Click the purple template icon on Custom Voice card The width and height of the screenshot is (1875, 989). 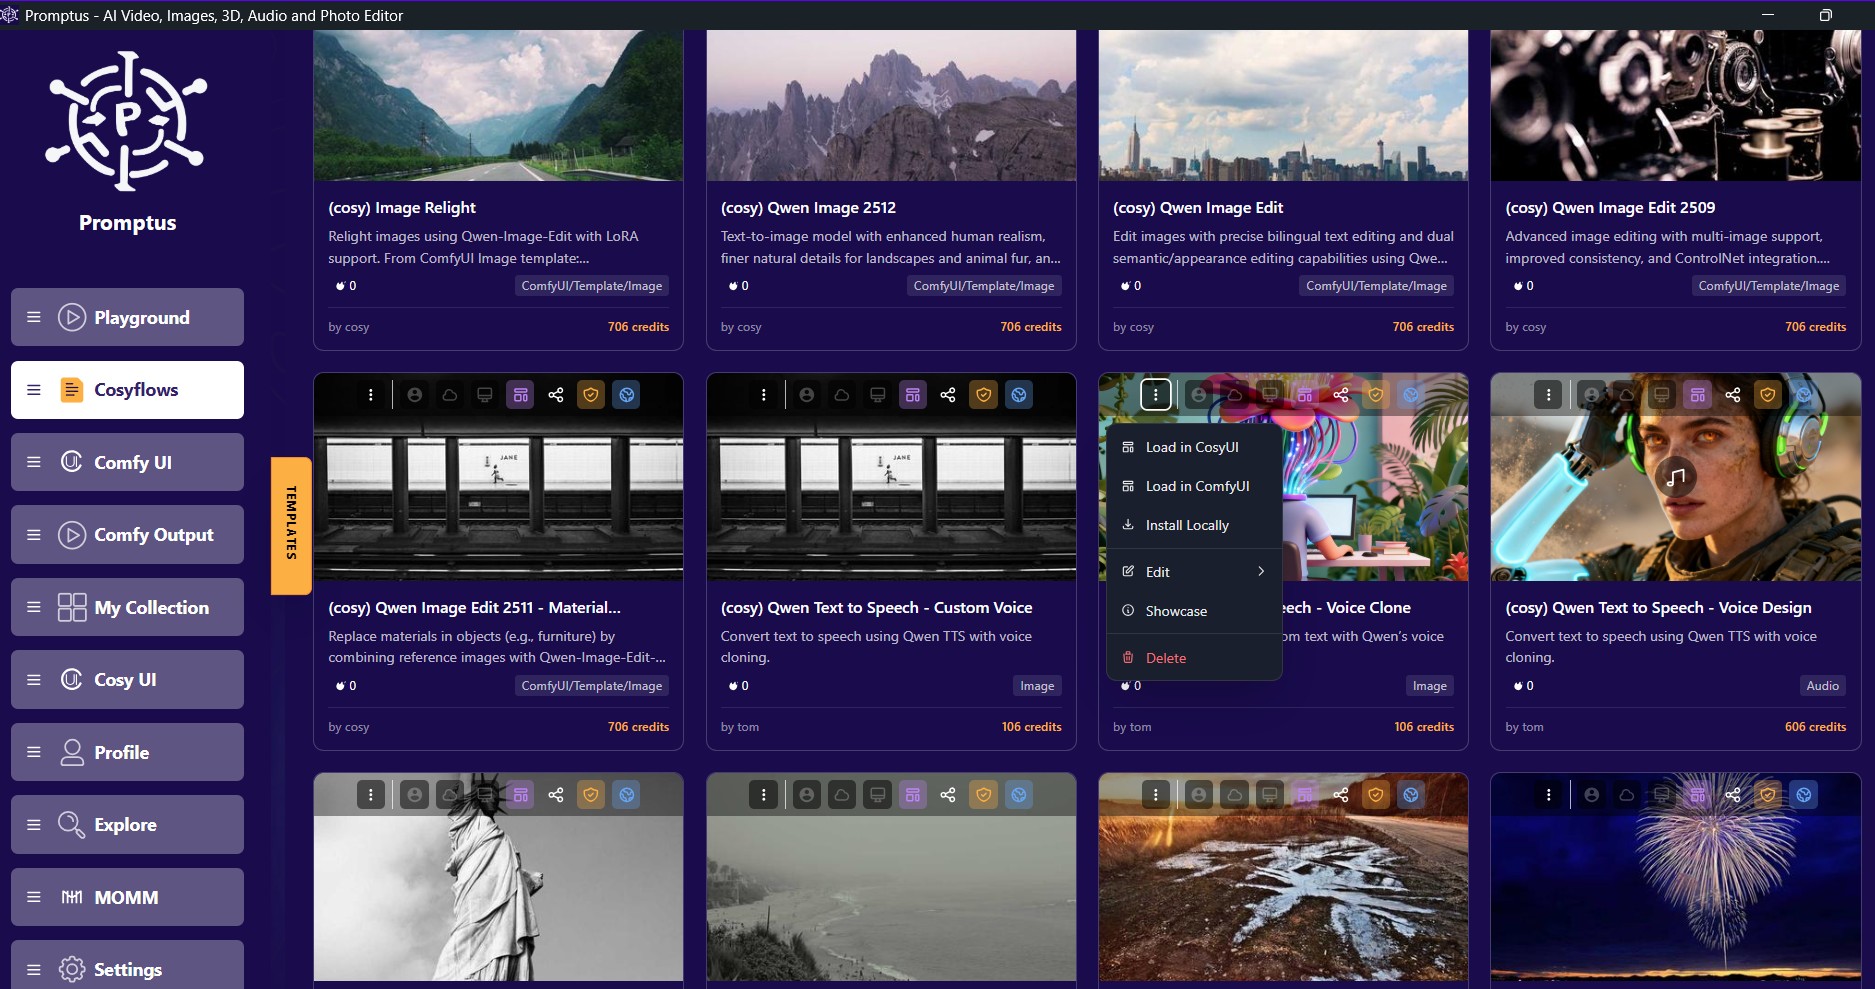[913, 395]
